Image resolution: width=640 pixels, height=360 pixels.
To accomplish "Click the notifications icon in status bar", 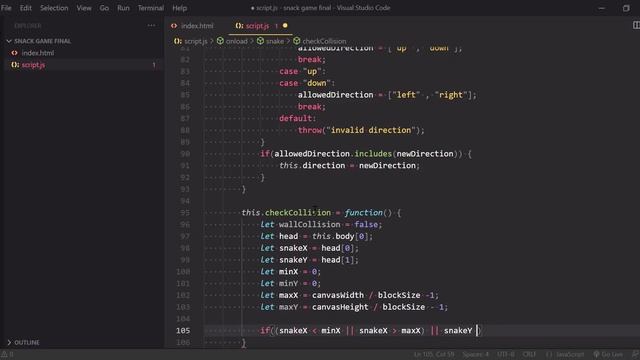I will (635, 354).
